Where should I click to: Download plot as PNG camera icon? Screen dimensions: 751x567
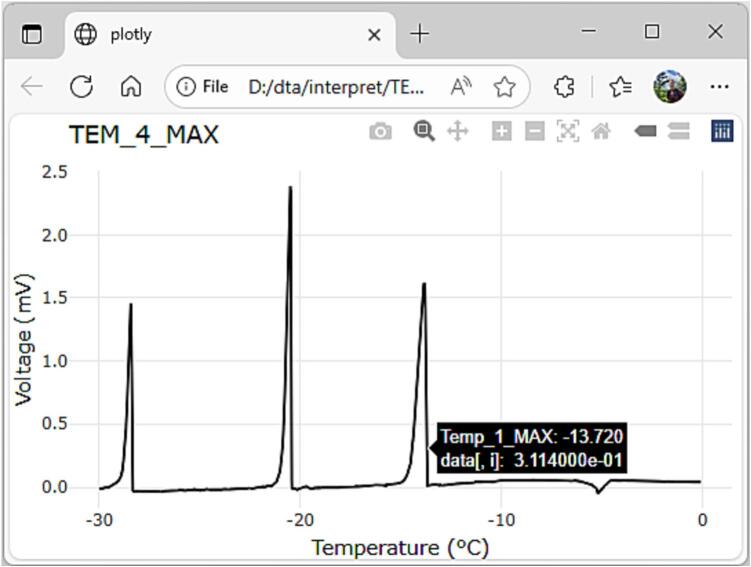click(x=381, y=131)
